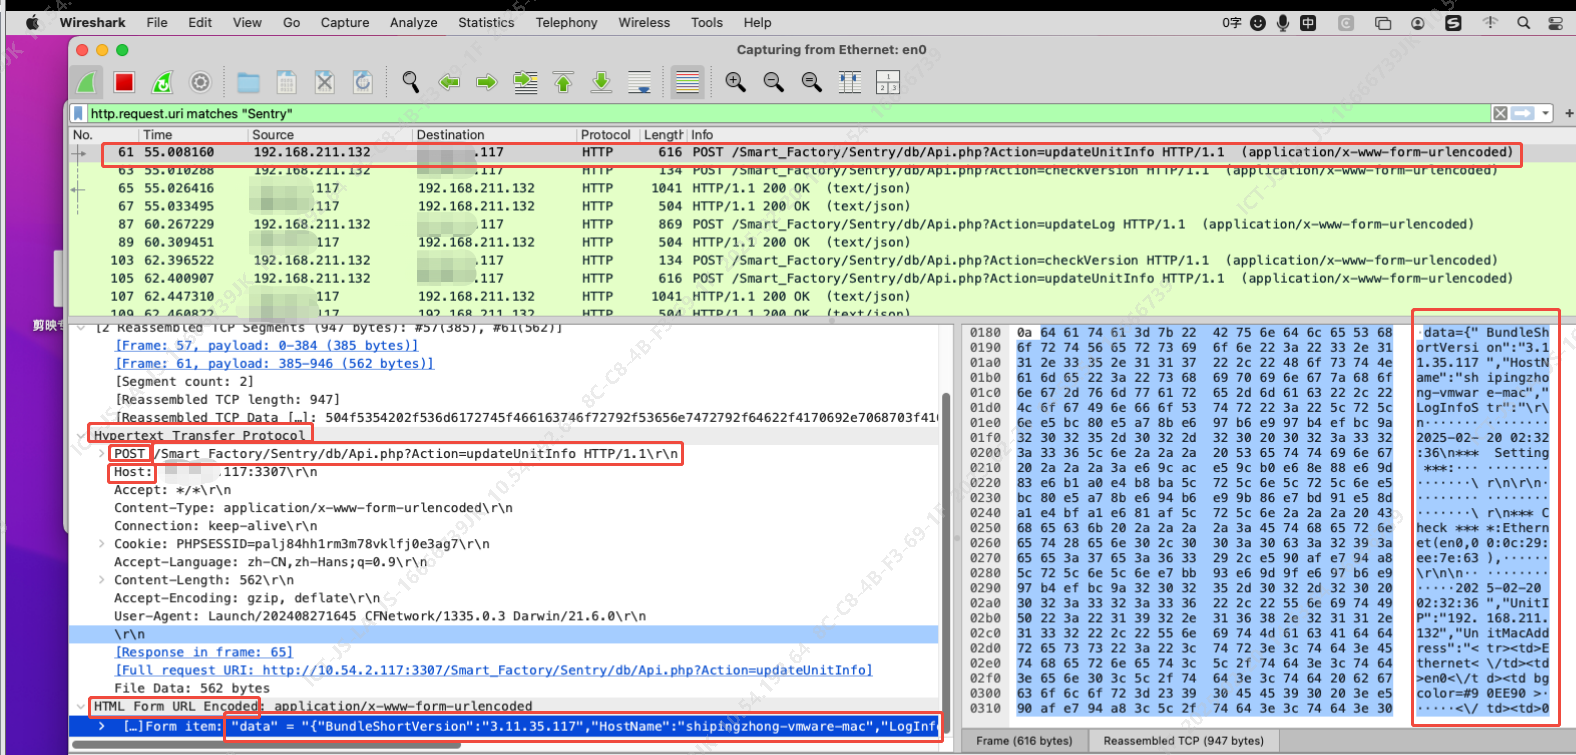Expand the POST request line
This screenshot has height=755, width=1576.
[102, 454]
